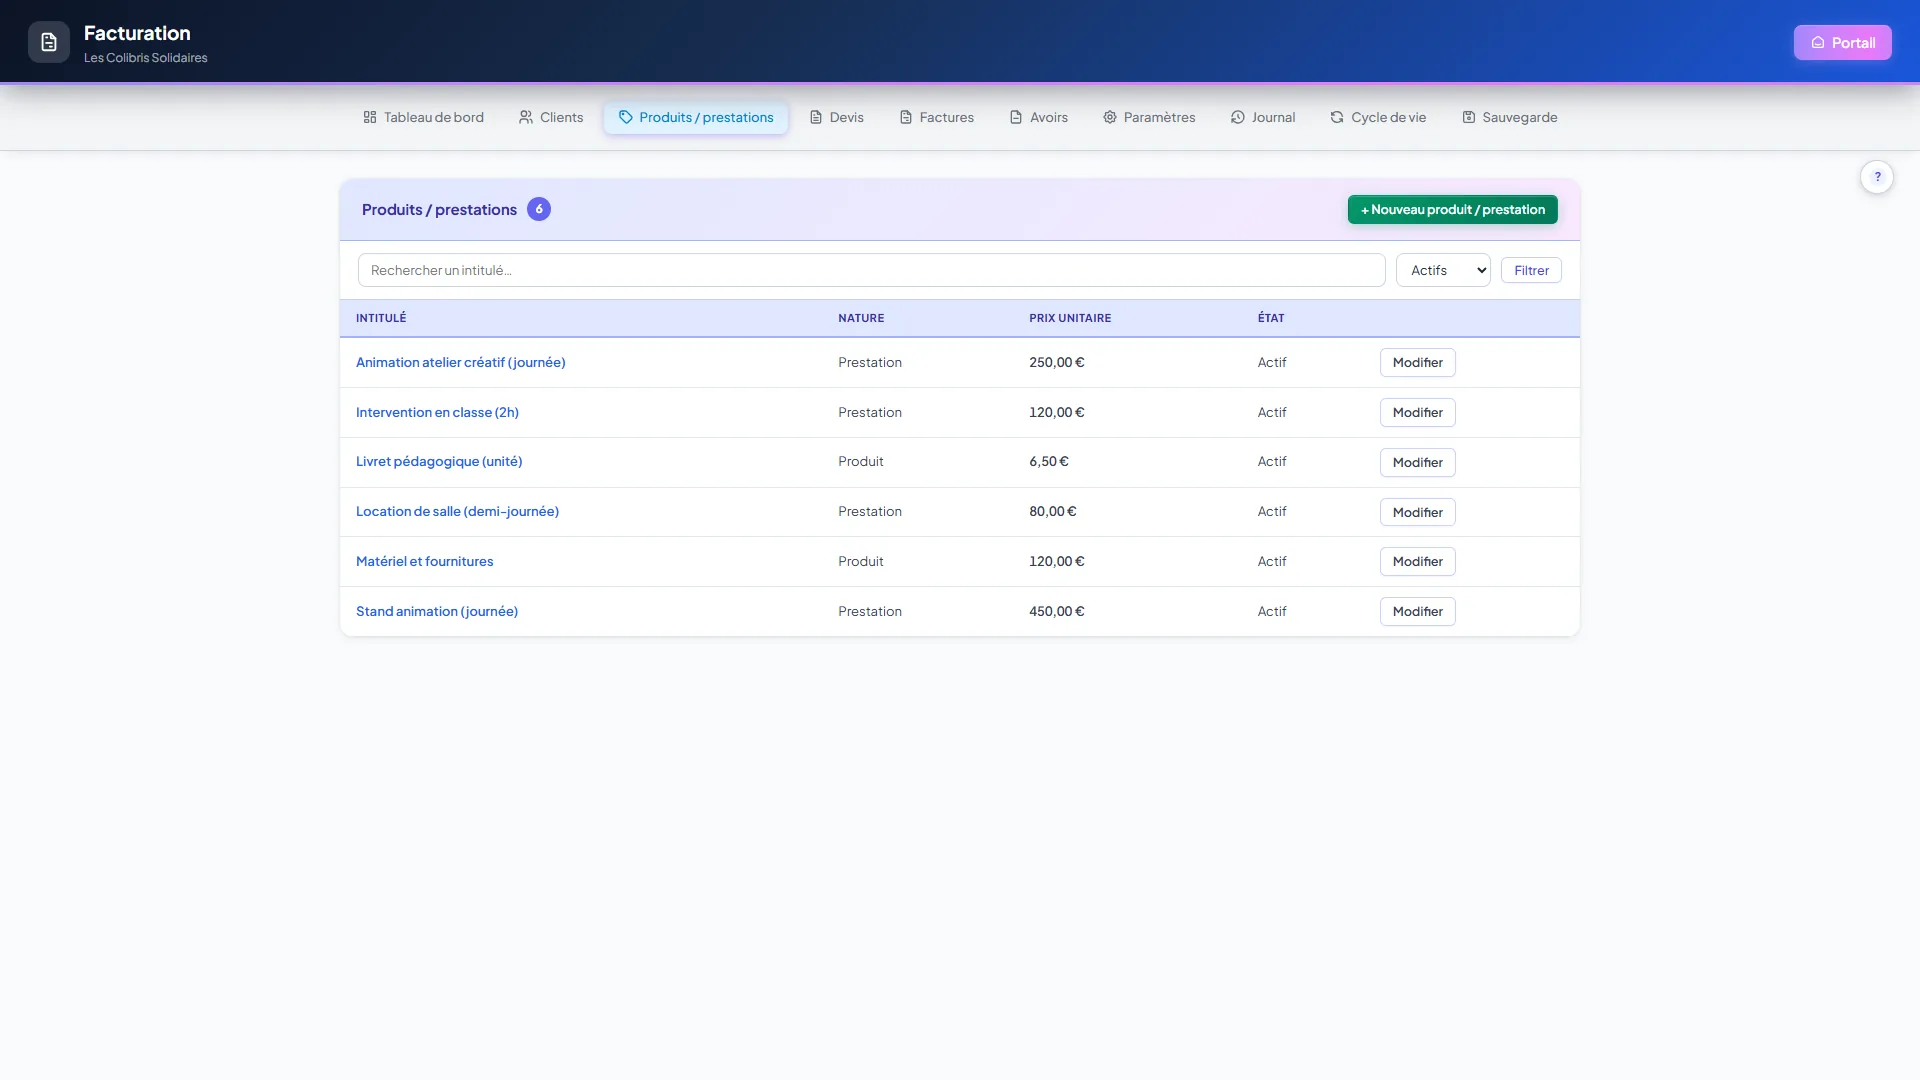Click the Clients people icon
Viewport: 1920px width, 1080px height.
(526, 117)
